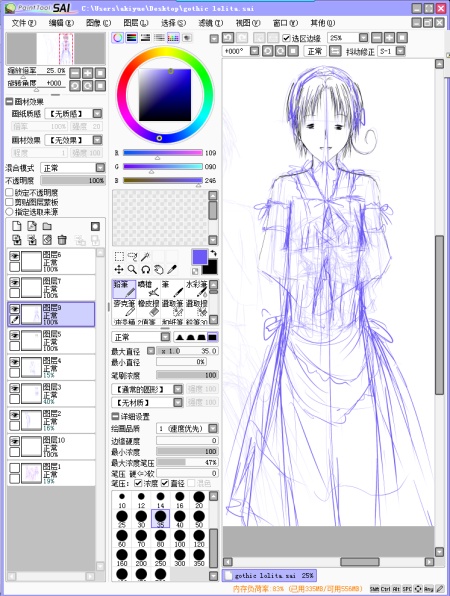Open the 编辑 menu
450x596 pixels.
point(61,23)
